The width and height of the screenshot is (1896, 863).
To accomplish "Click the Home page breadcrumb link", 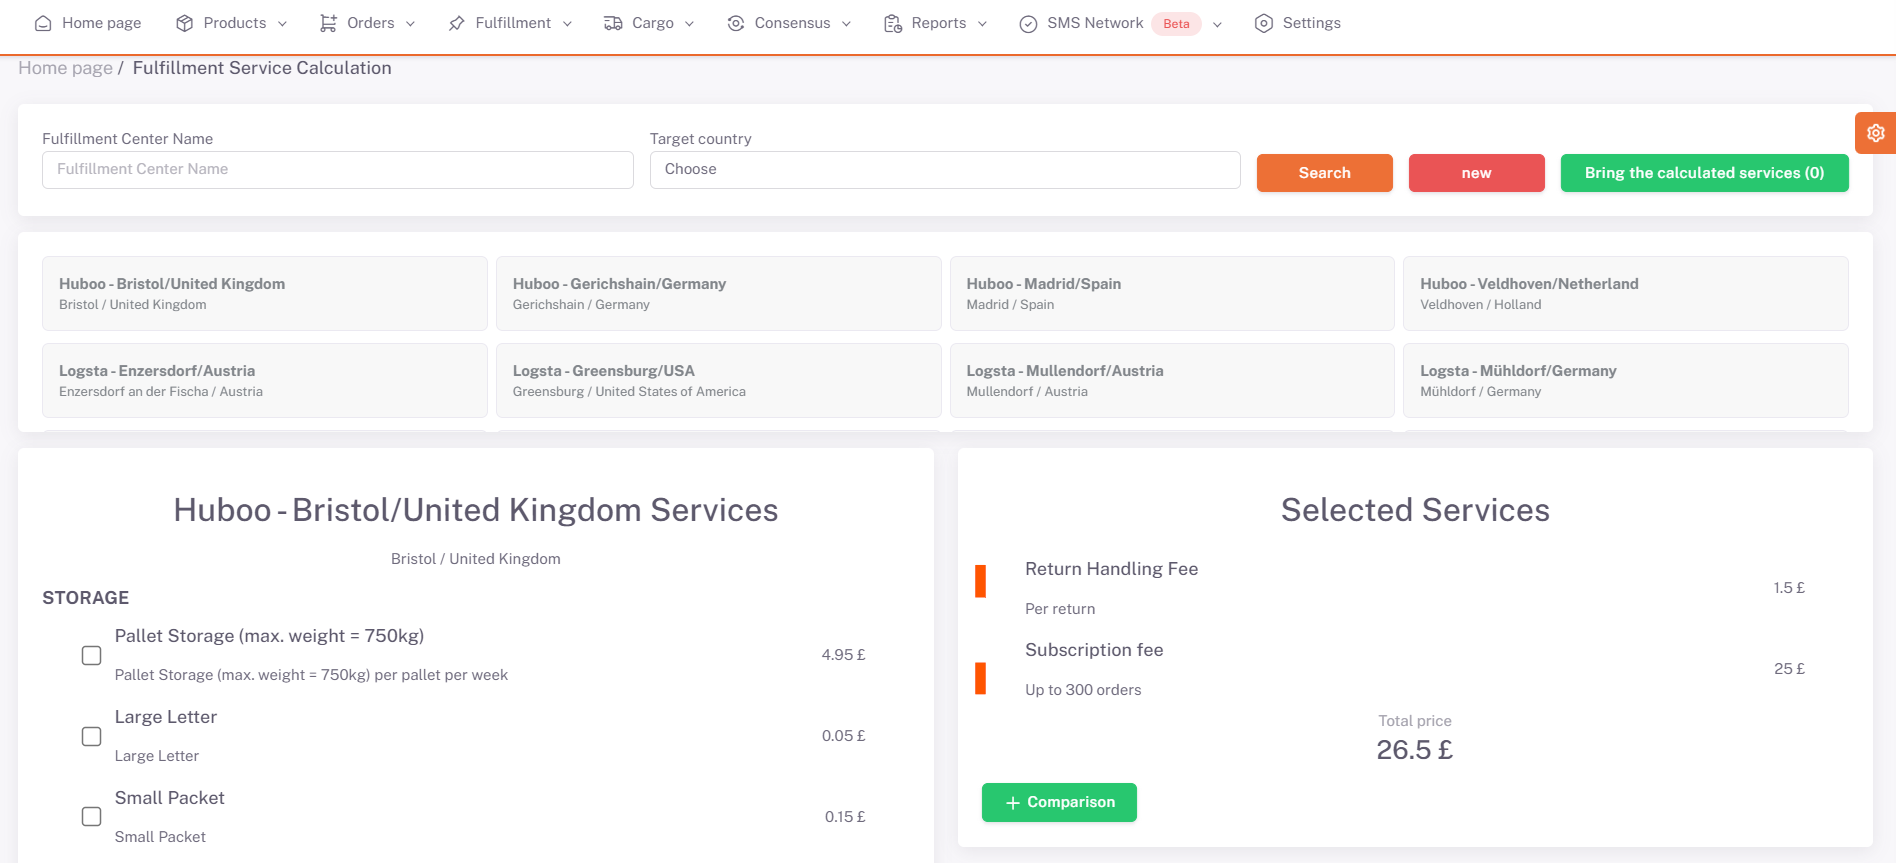I will tap(66, 68).
